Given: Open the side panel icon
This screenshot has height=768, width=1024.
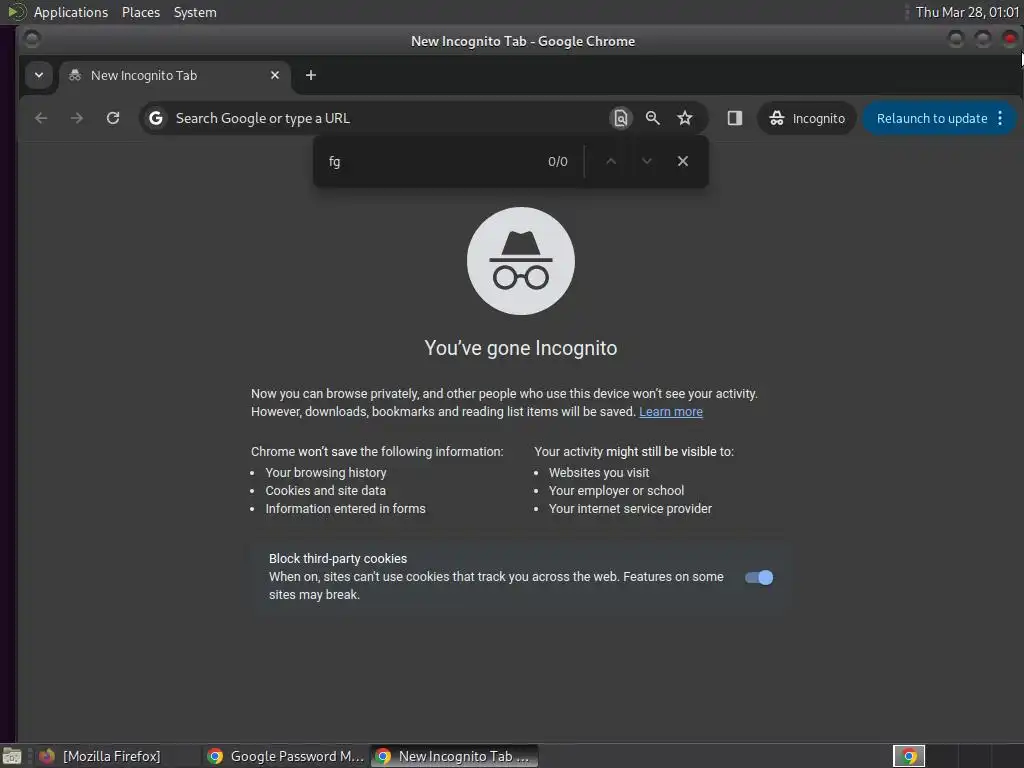Looking at the screenshot, I should pyautogui.click(x=735, y=118).
